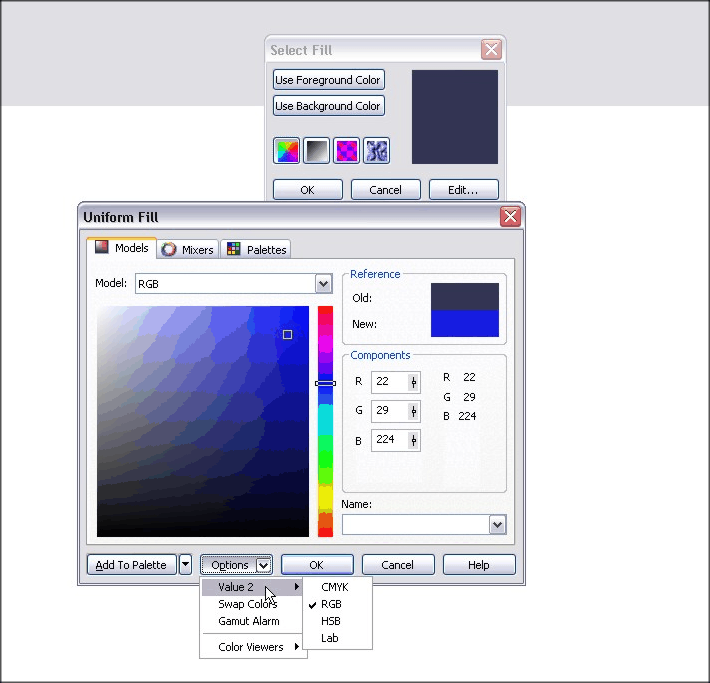This screenshot has height=683, width=710.
Task: Click the vertical hue slider handle
Action: pyautogui.click(x=325, y=383)
